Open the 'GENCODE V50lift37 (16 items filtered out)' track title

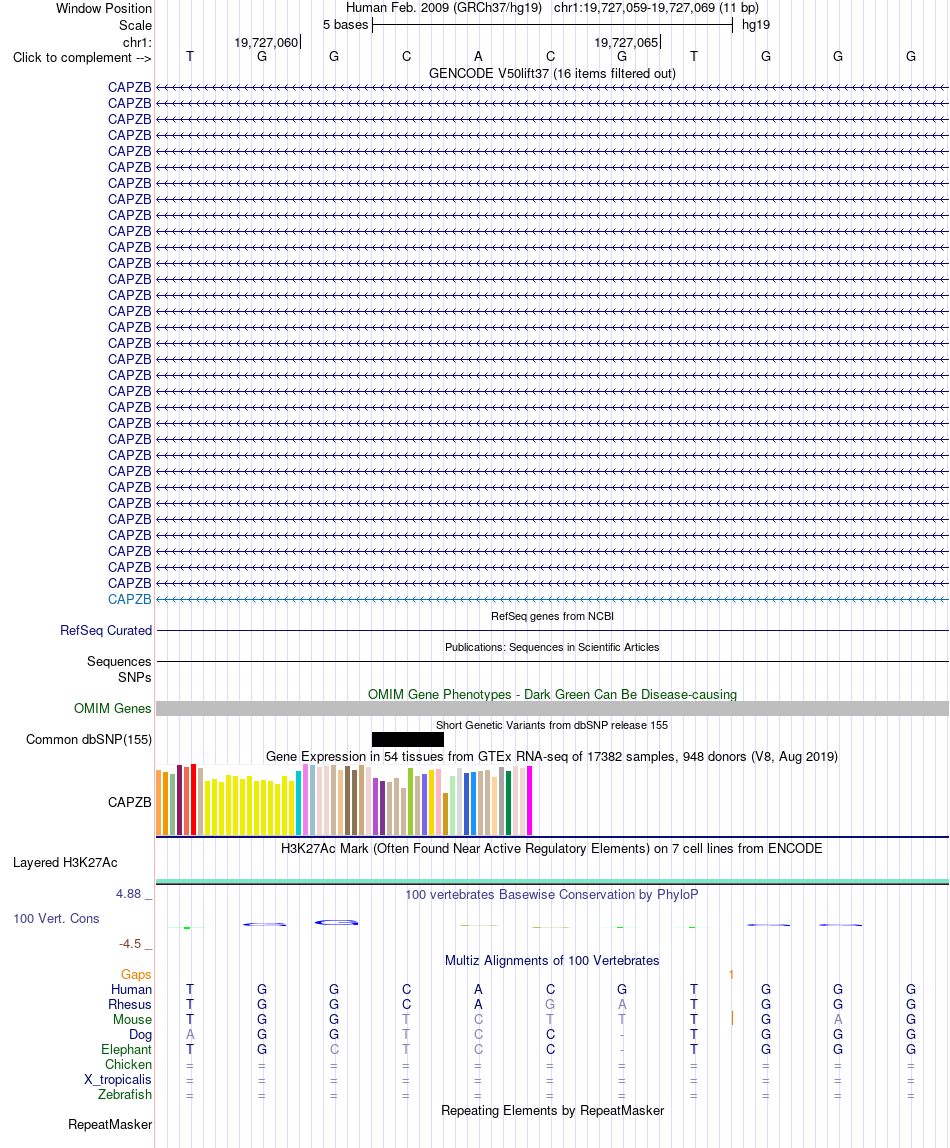[x=552, y=73]
